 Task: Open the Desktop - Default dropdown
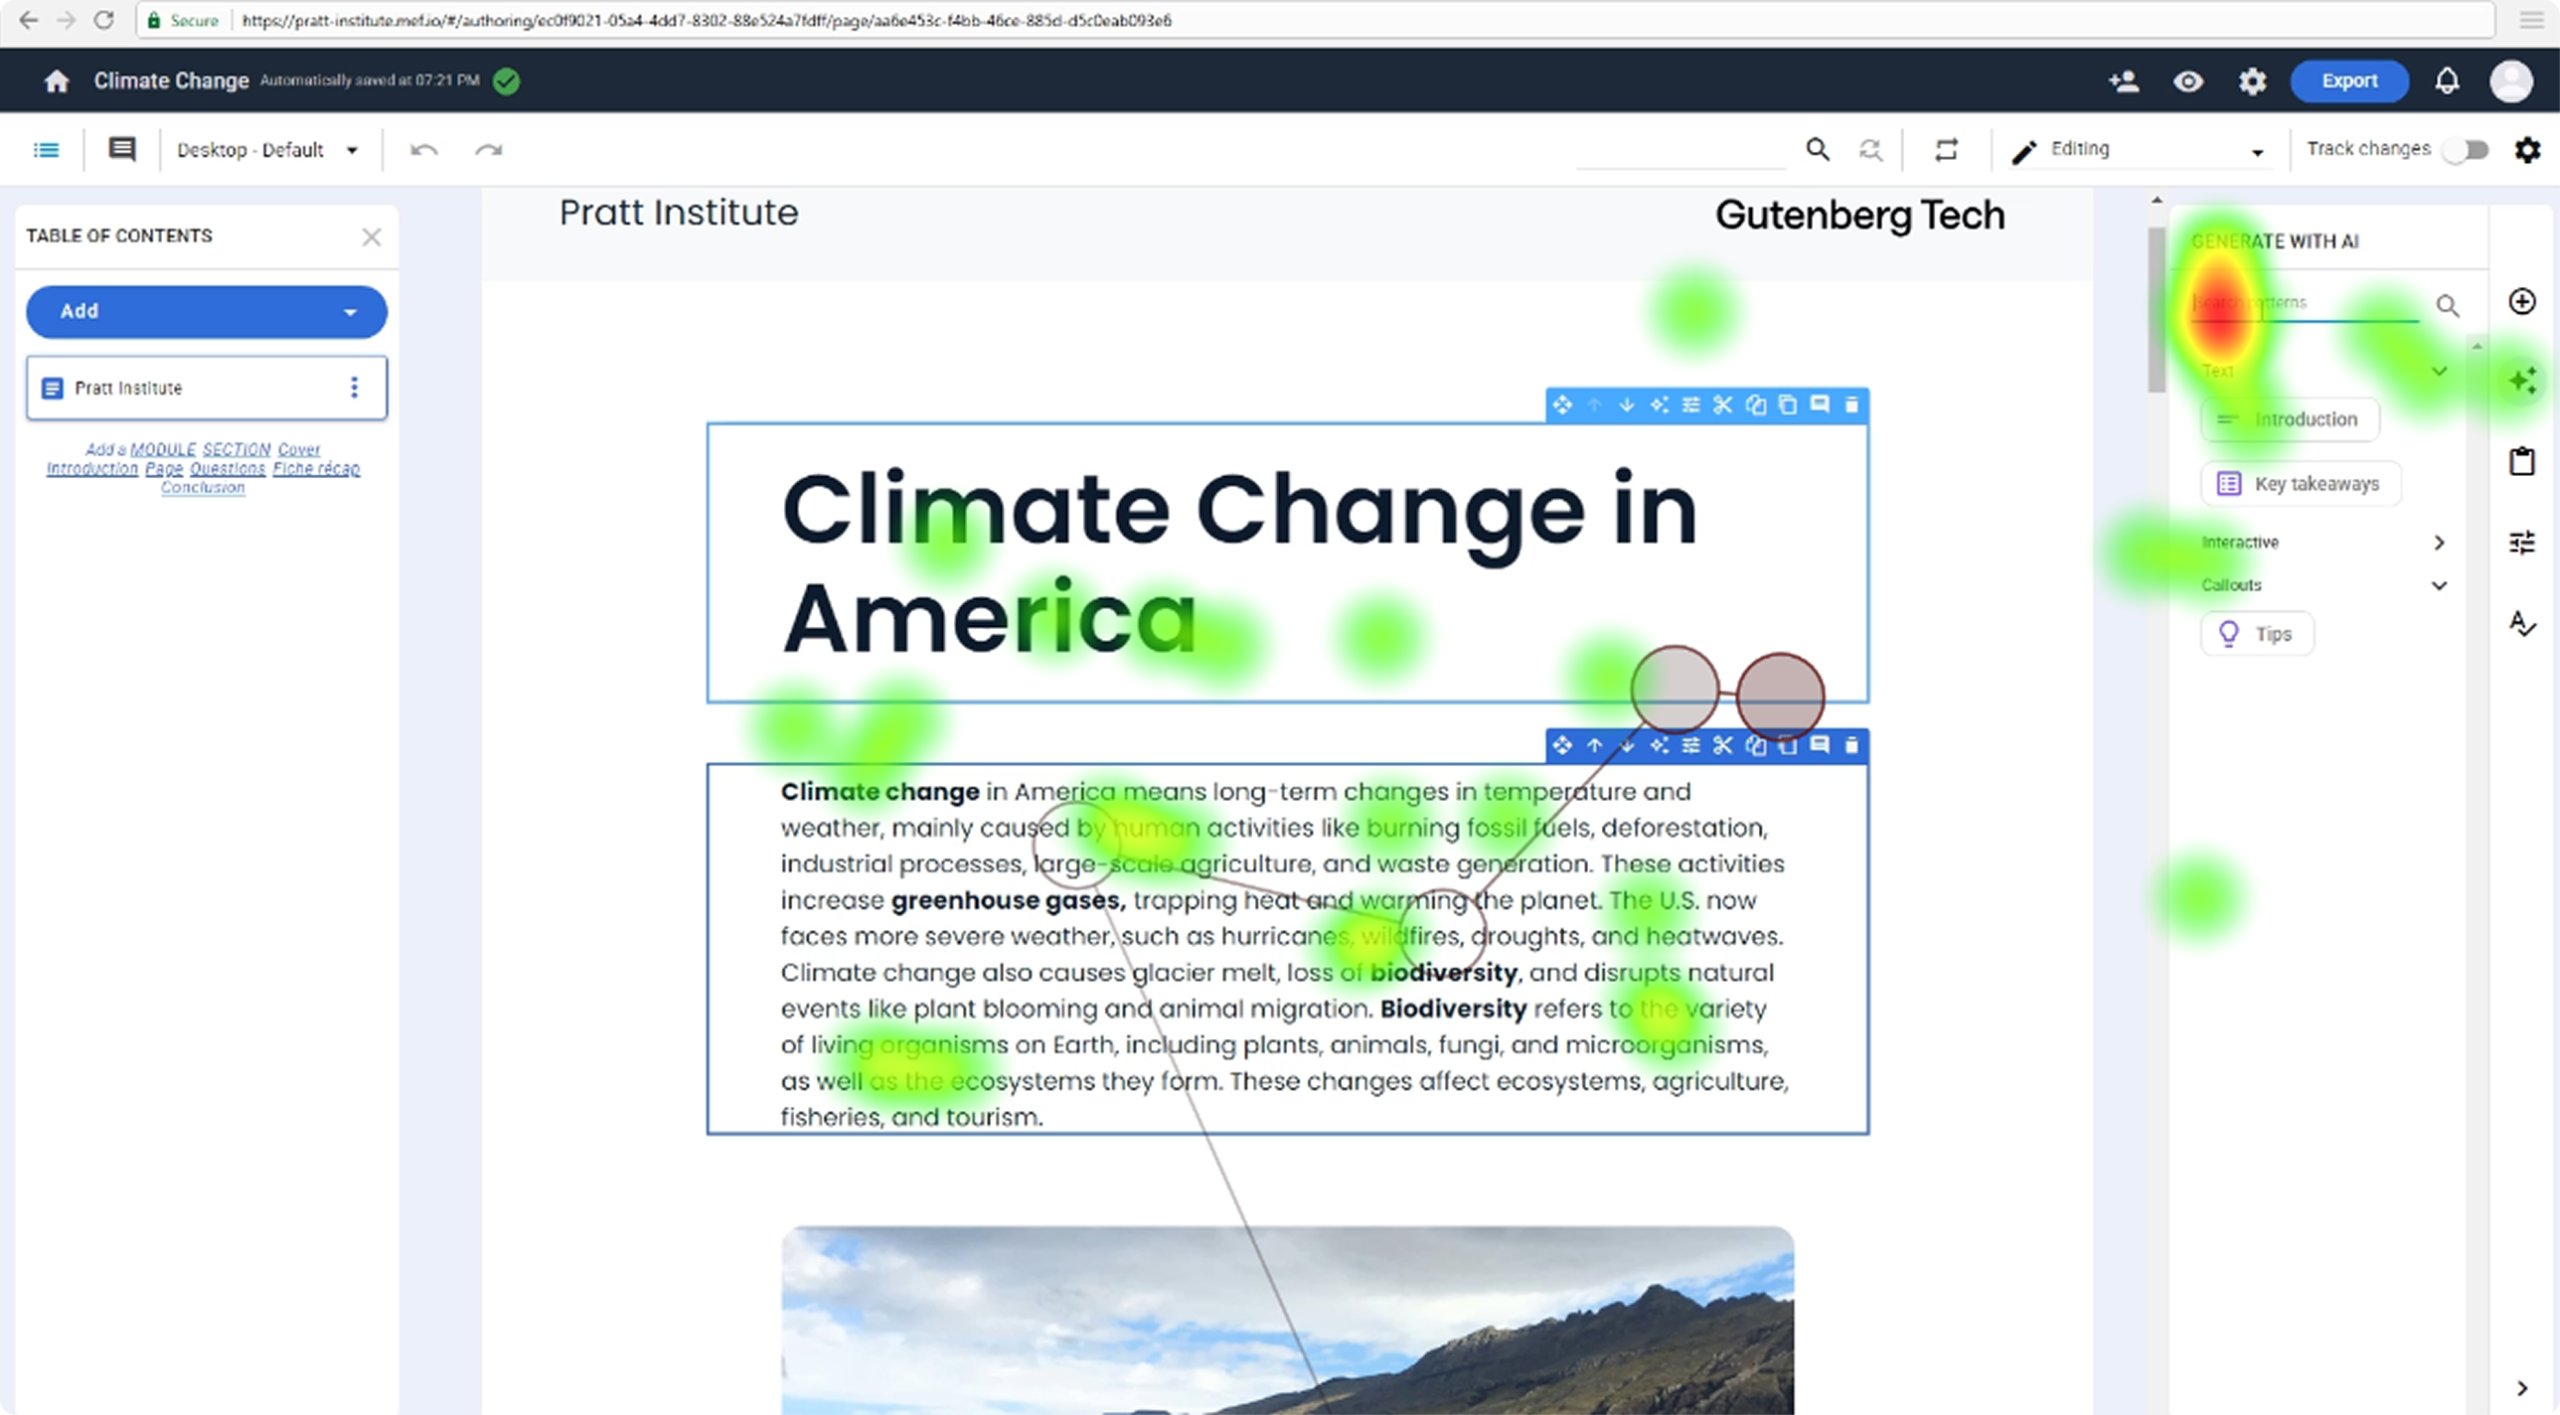(x=267, y=150)
